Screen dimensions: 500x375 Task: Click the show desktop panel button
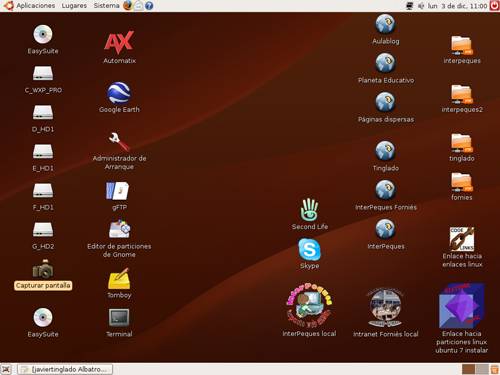click(6, 369)
